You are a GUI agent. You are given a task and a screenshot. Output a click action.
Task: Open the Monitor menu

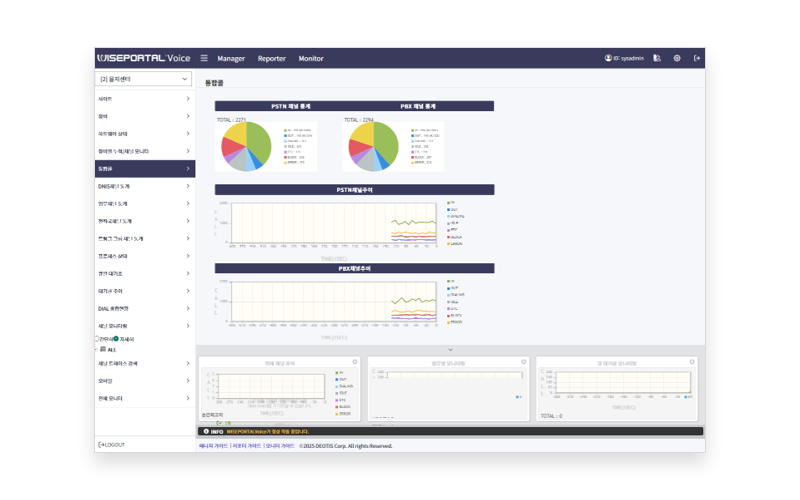click(311, 58)
